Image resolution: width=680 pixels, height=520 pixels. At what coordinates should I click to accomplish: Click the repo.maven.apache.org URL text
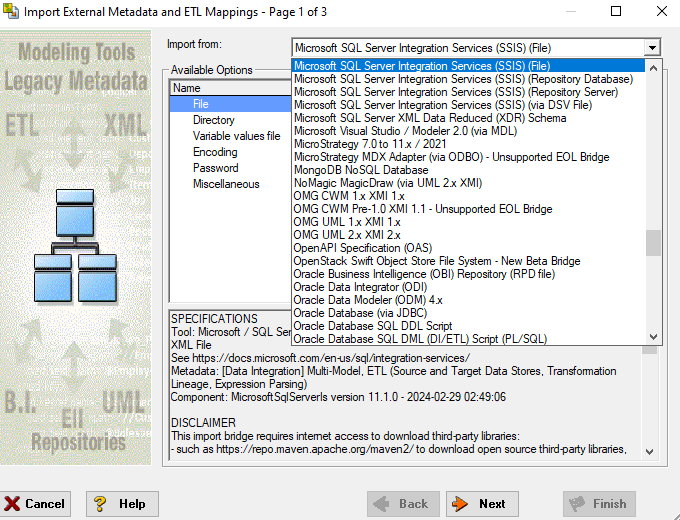coord(315,449)
